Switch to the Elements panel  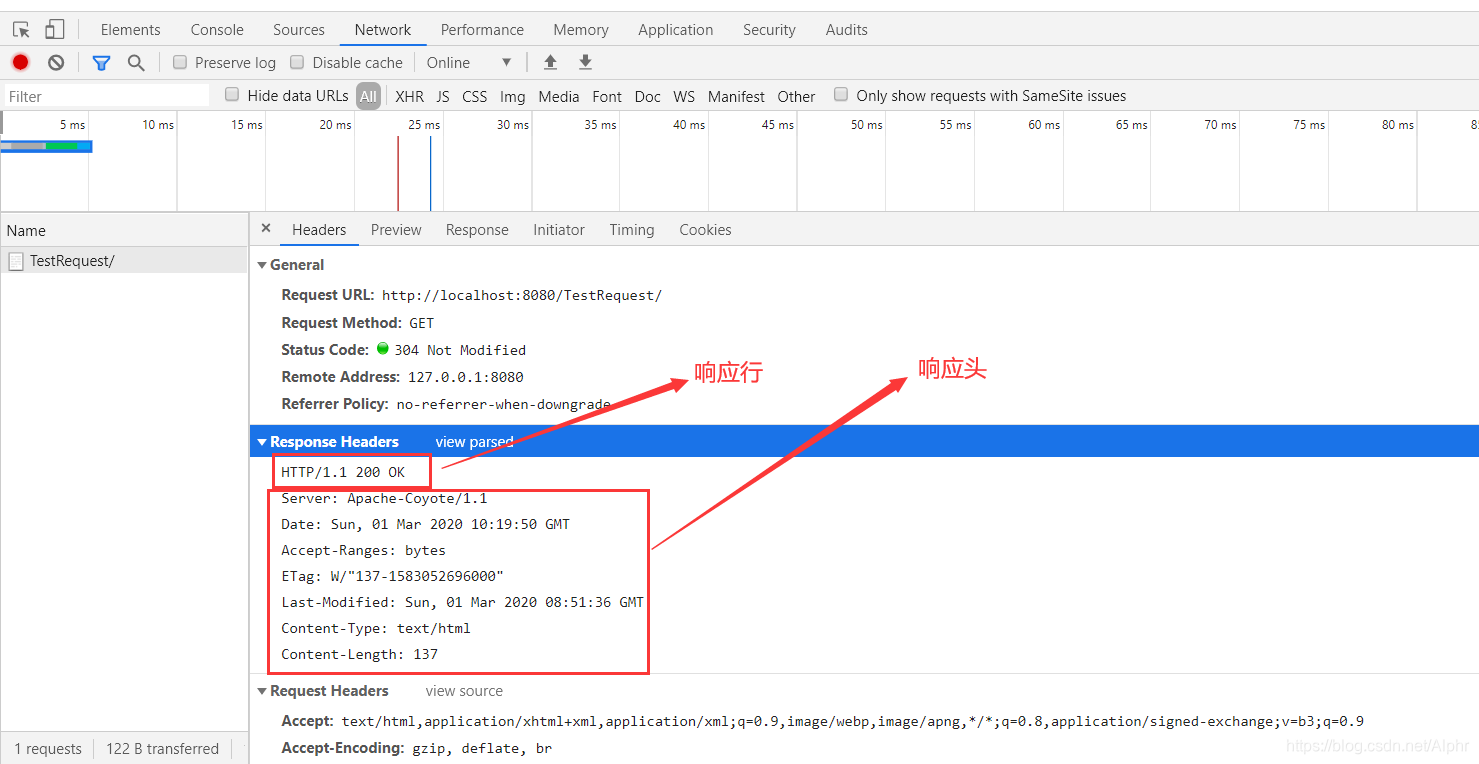[x=130, y=30]
